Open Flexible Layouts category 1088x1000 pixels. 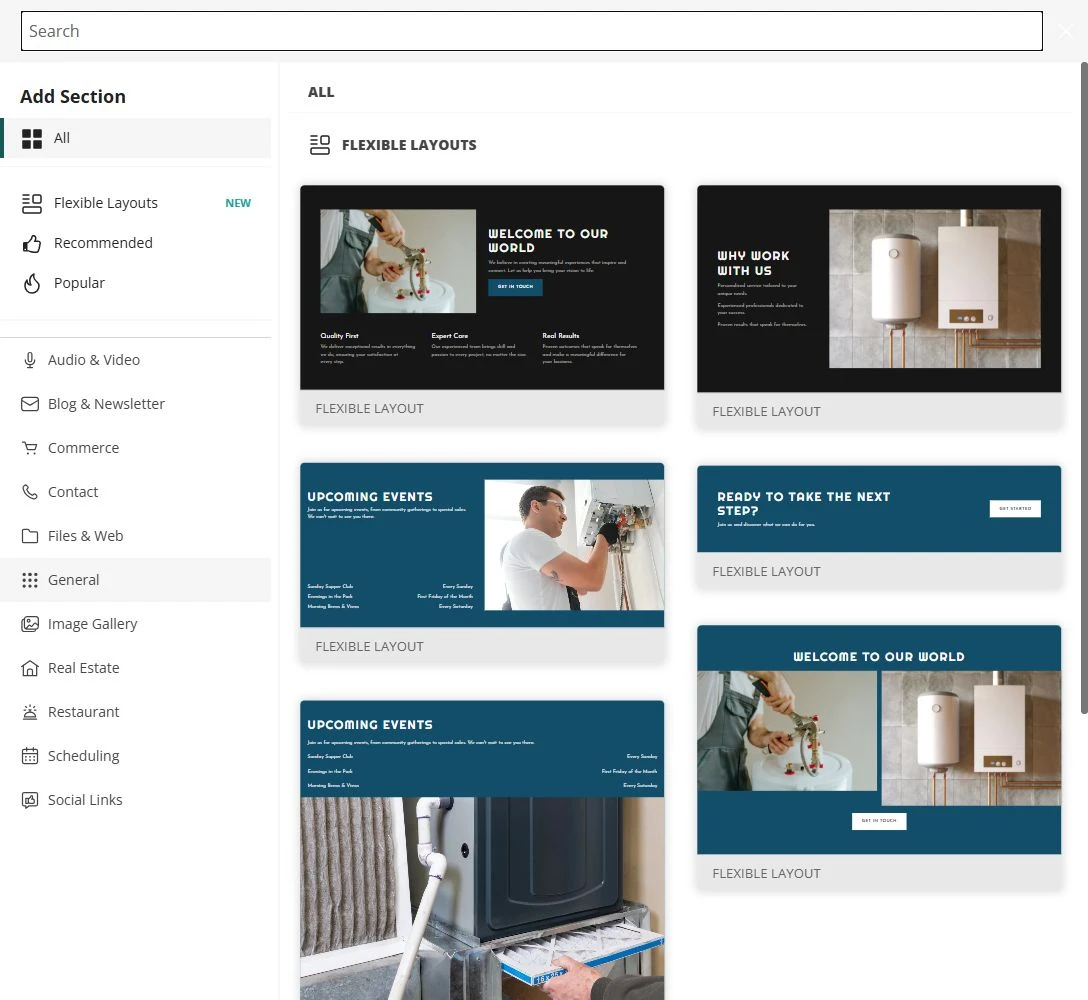(x=137, y=203)
